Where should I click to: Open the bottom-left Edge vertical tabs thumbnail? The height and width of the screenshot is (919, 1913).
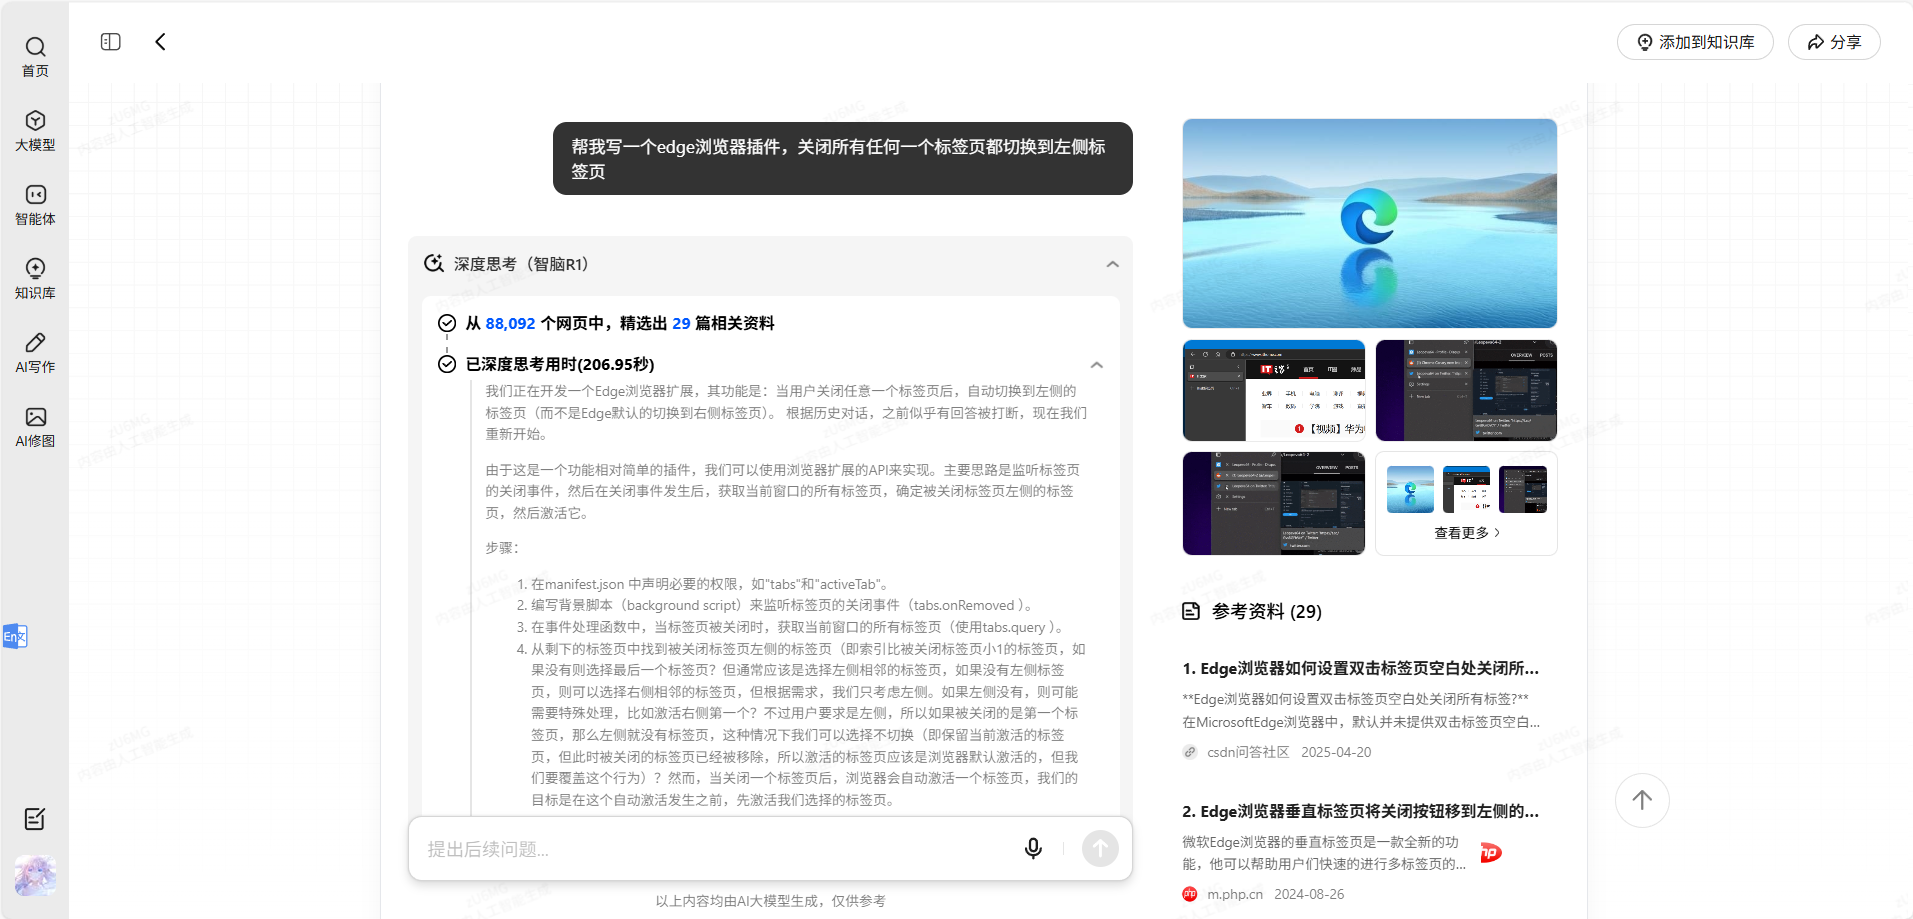coord(1274,503)
